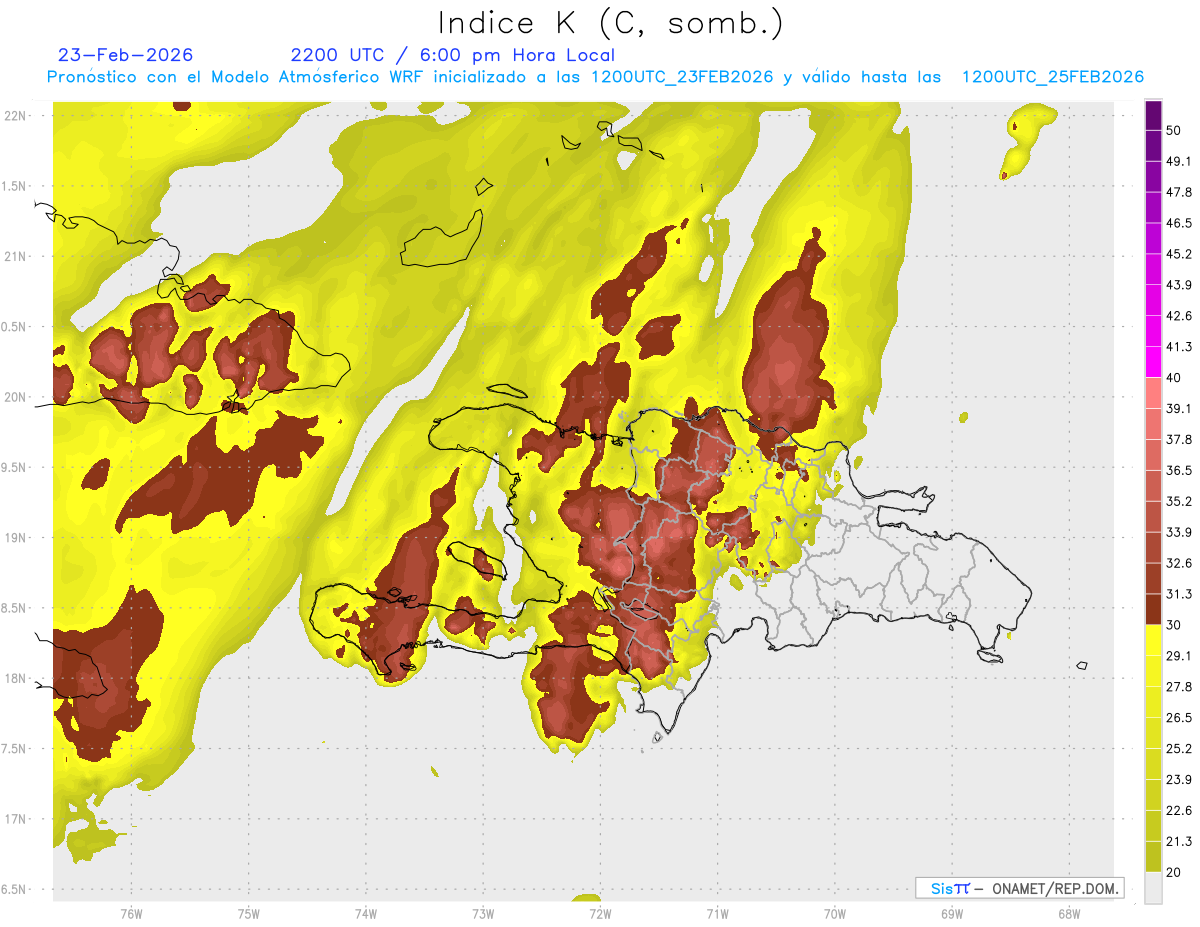This screenshot has width=1200, height=927.
Task: Click the "69W" longitude label
Action: tap(952, 913)
